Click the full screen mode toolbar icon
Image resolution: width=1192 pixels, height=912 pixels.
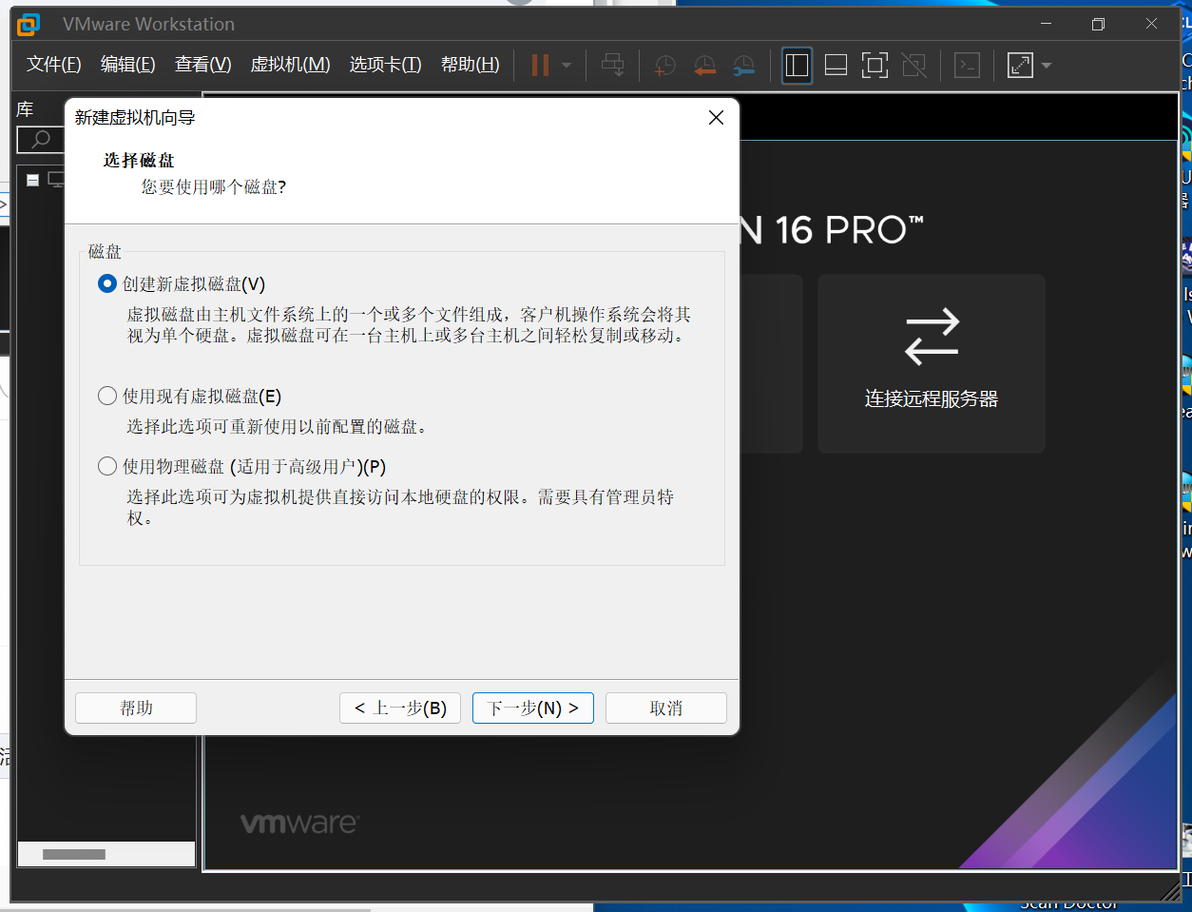875,65
